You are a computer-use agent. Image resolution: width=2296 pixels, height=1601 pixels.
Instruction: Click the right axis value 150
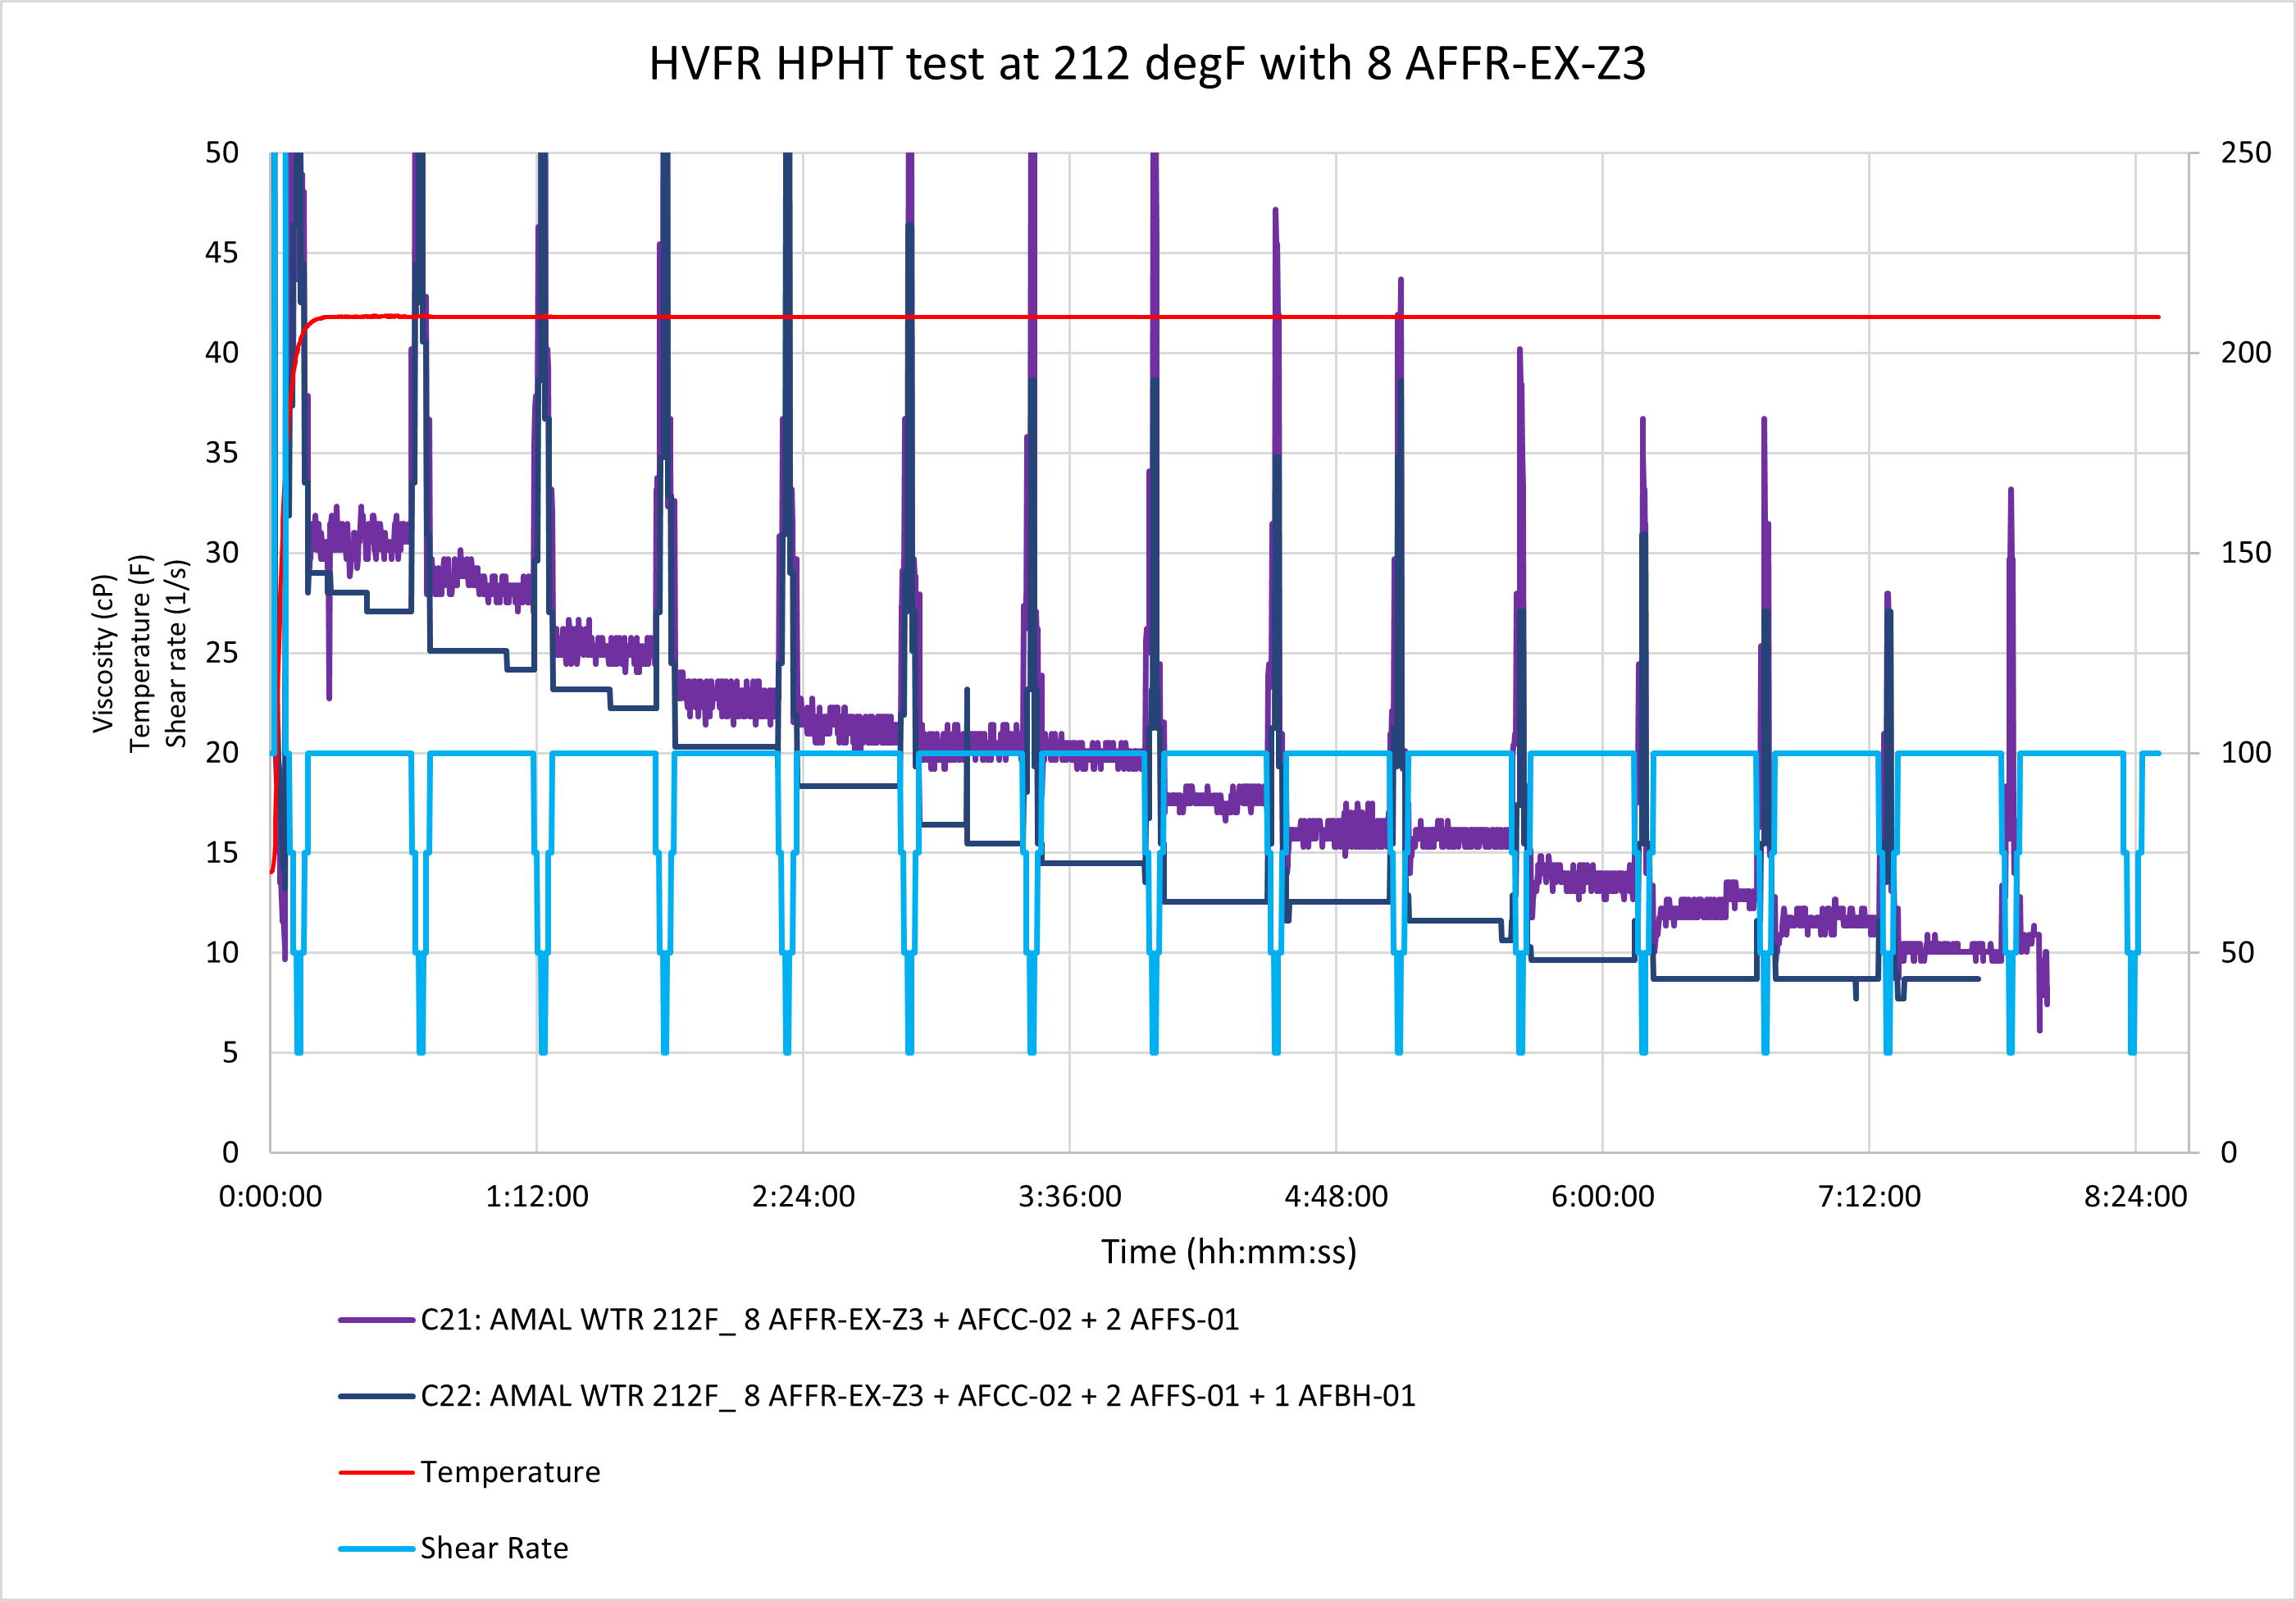pos(2246,553)
